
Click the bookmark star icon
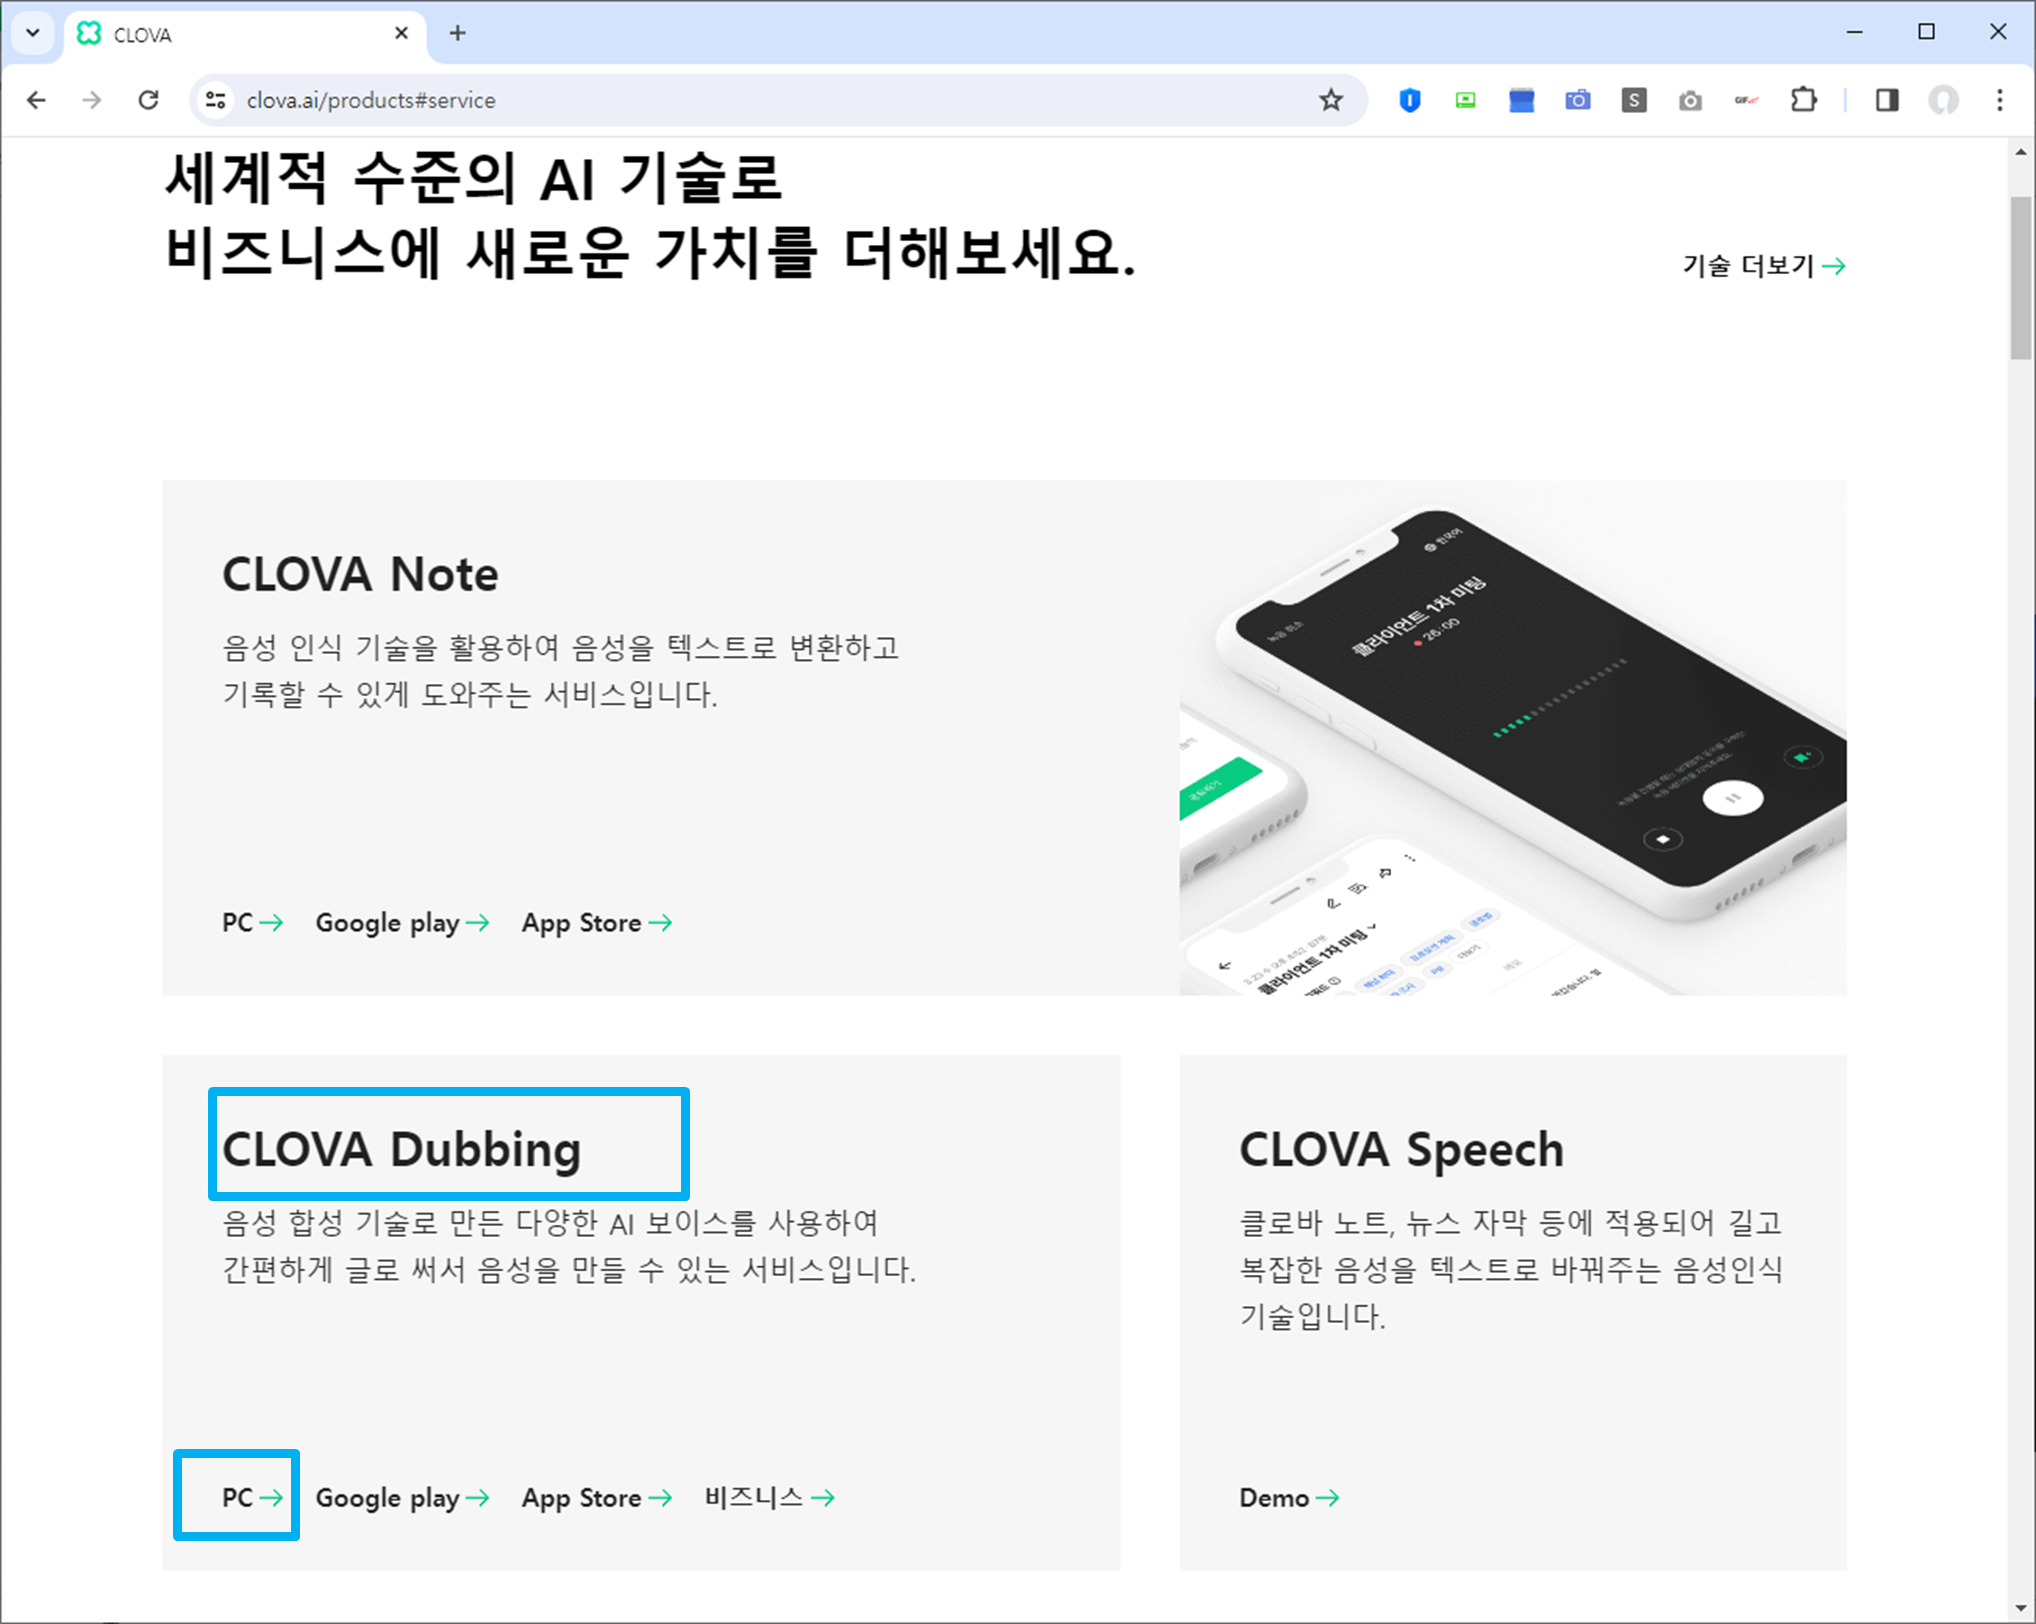(x=1330, y=100)
